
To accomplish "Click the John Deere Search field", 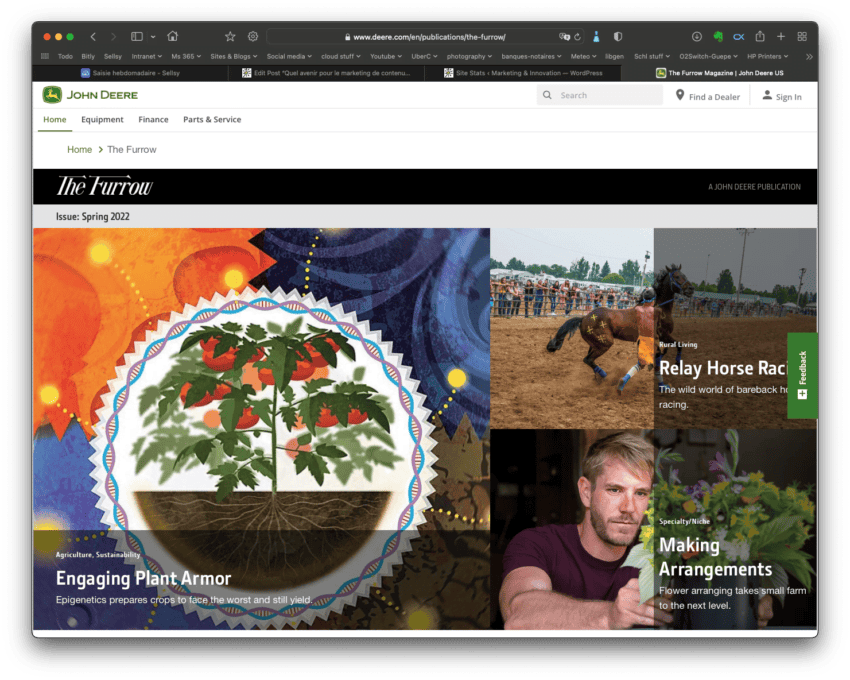I will click(600, 95).
